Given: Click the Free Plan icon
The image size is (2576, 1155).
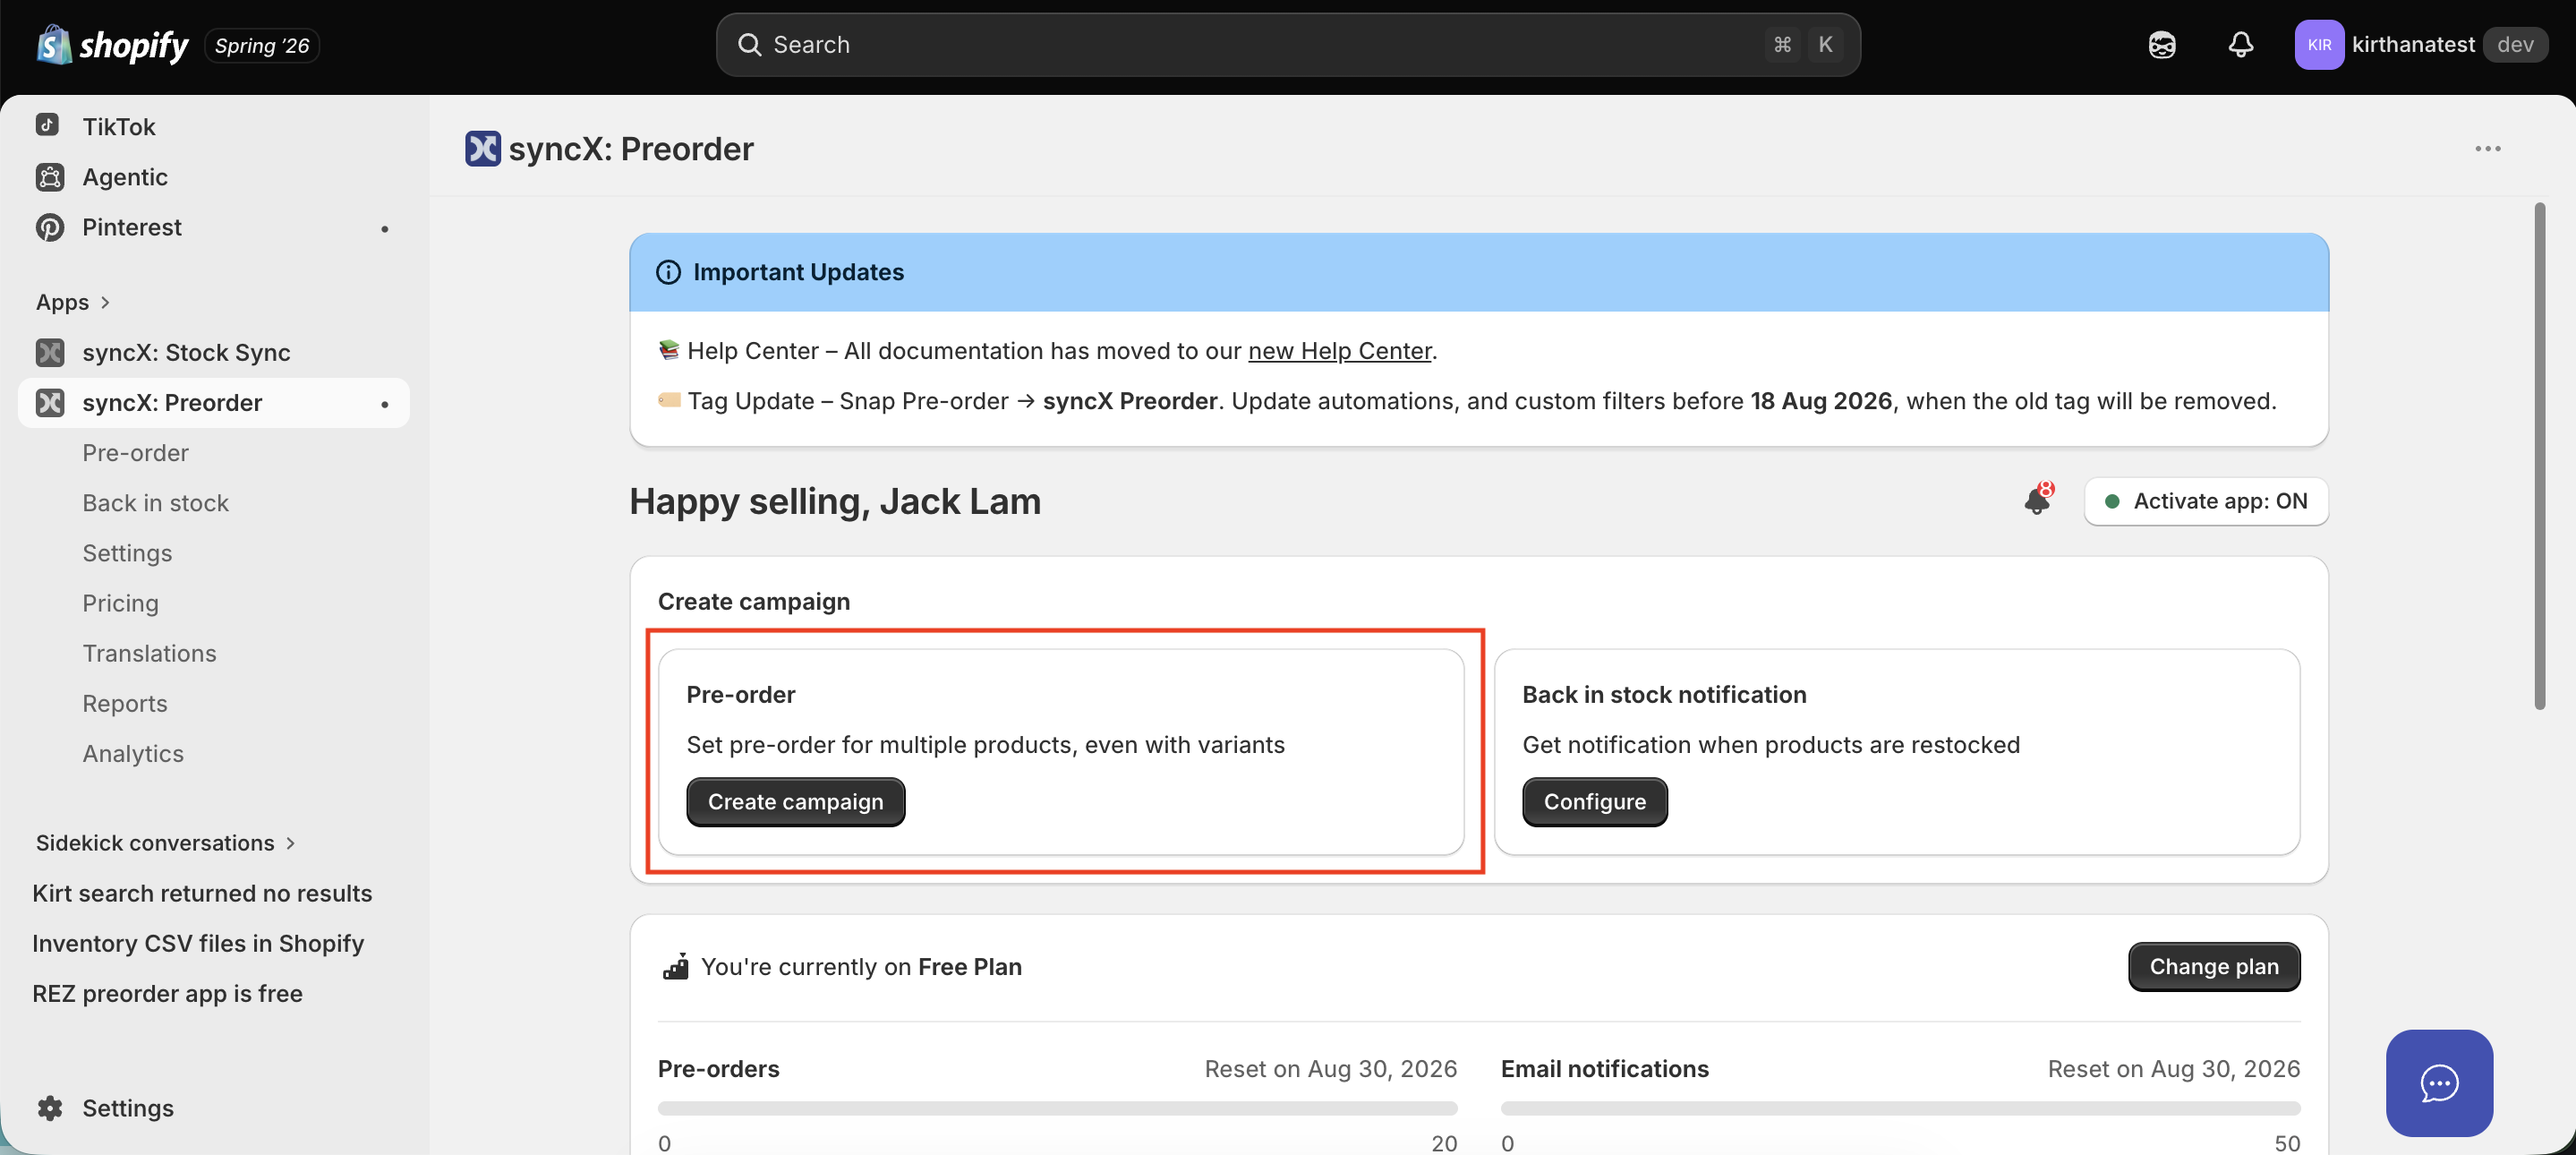Looking at the screenshot, I should click(676, 967).
